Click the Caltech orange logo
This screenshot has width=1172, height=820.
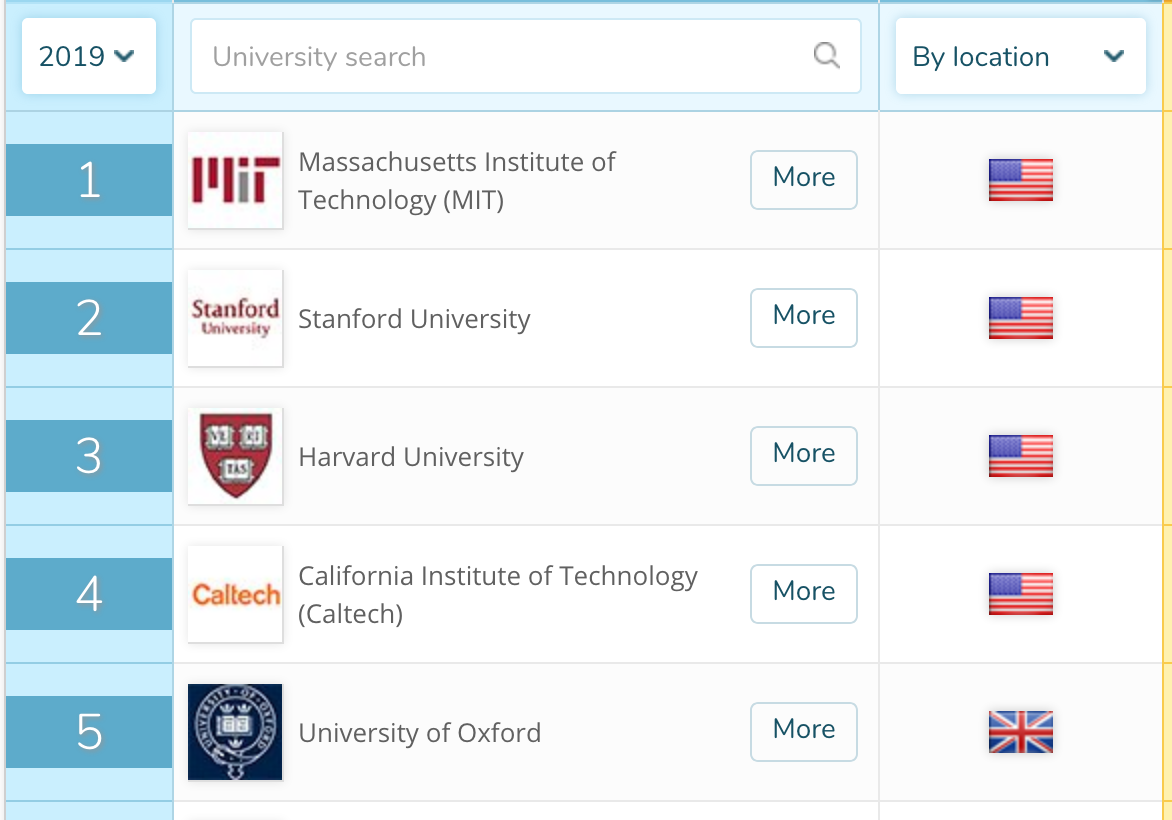235,594
